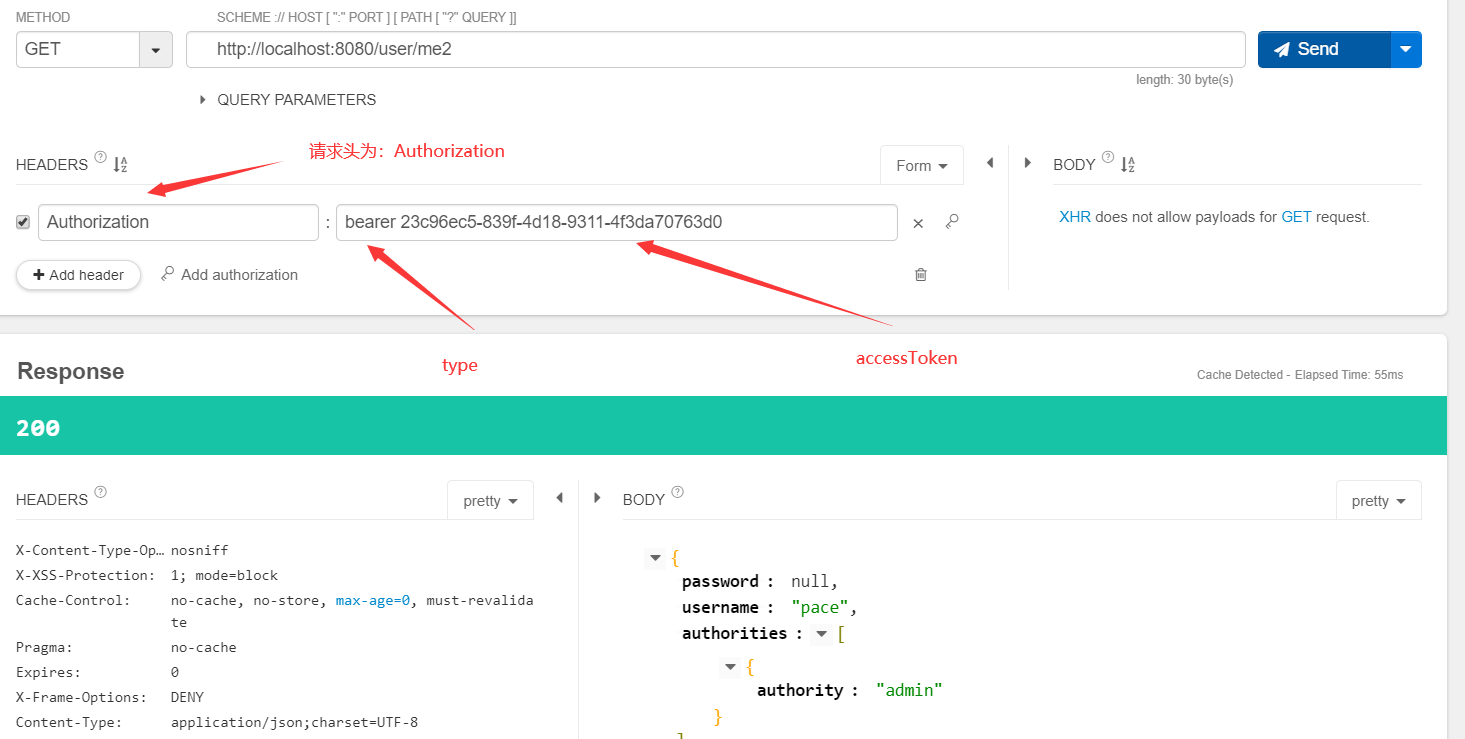Image resolution: width=1465 pixels, height=739 pixels.
Task: Expand request body pane right arrow
Action: pos(1027,162)
